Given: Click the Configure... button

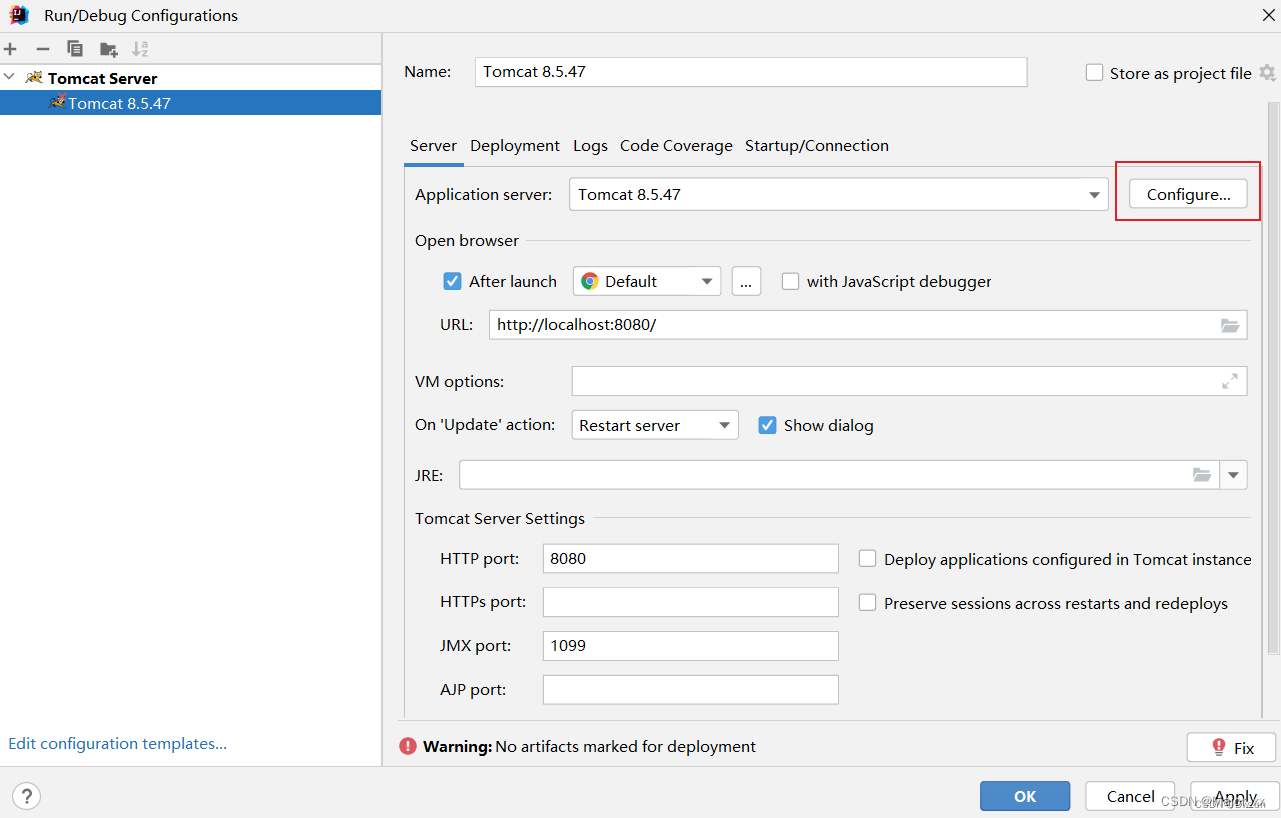Looking at the screenshot, I should tap(1188, 194).
